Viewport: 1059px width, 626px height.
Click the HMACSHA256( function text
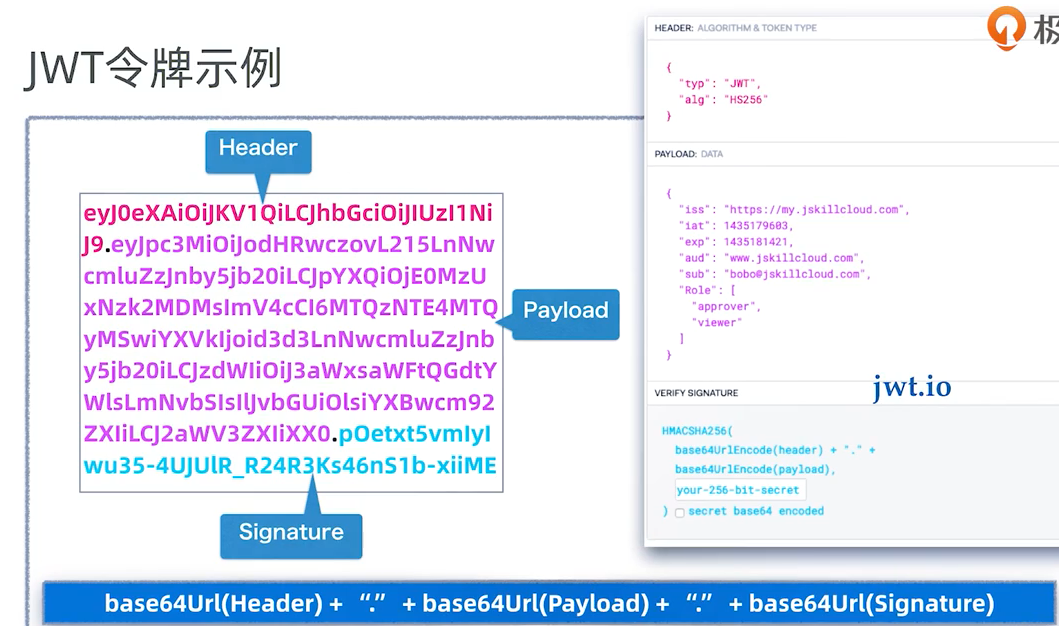tap(697, 430)
